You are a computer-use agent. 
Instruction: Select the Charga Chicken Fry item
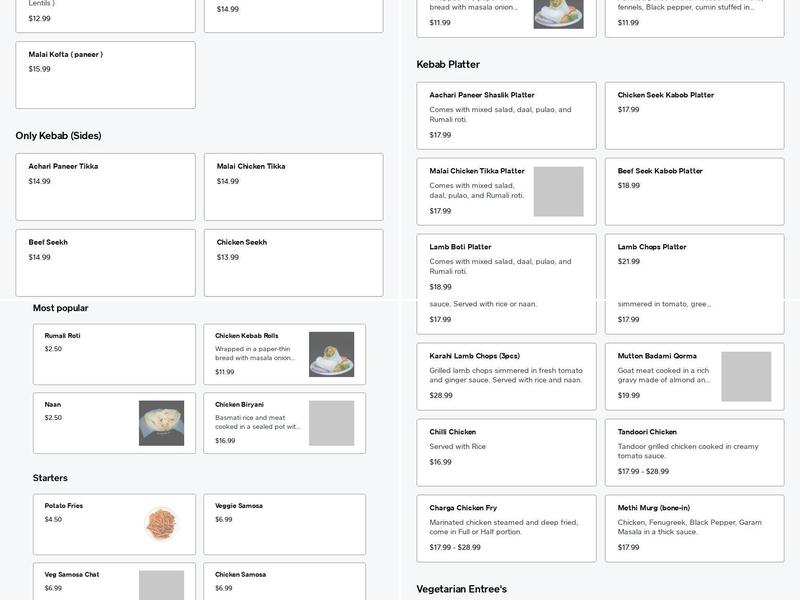pos(506,528)
